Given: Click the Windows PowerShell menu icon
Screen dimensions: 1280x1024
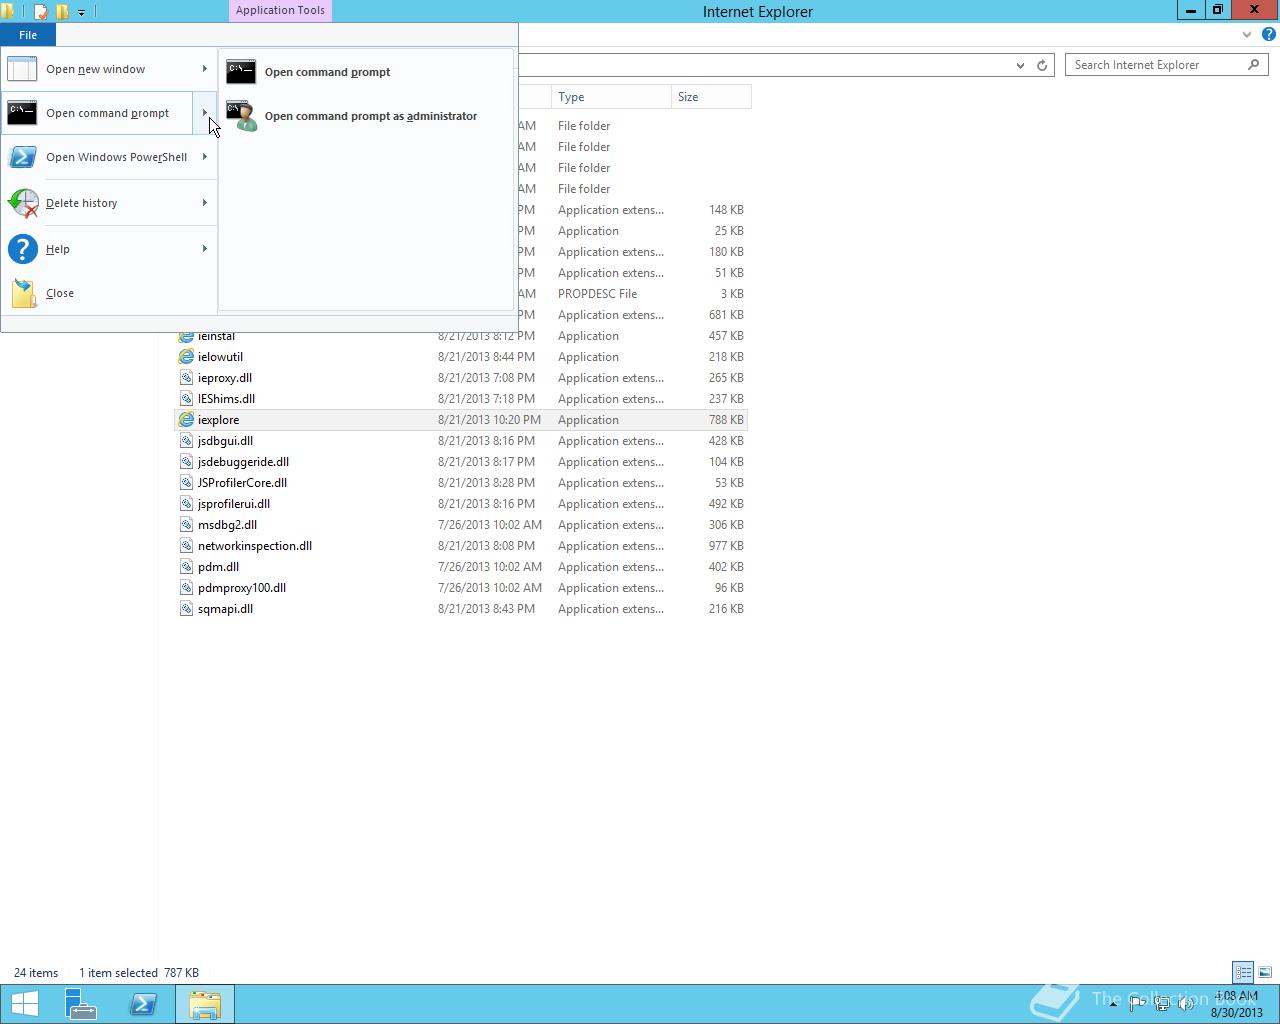Looking at the screenshot, I should tap(22, 157).
